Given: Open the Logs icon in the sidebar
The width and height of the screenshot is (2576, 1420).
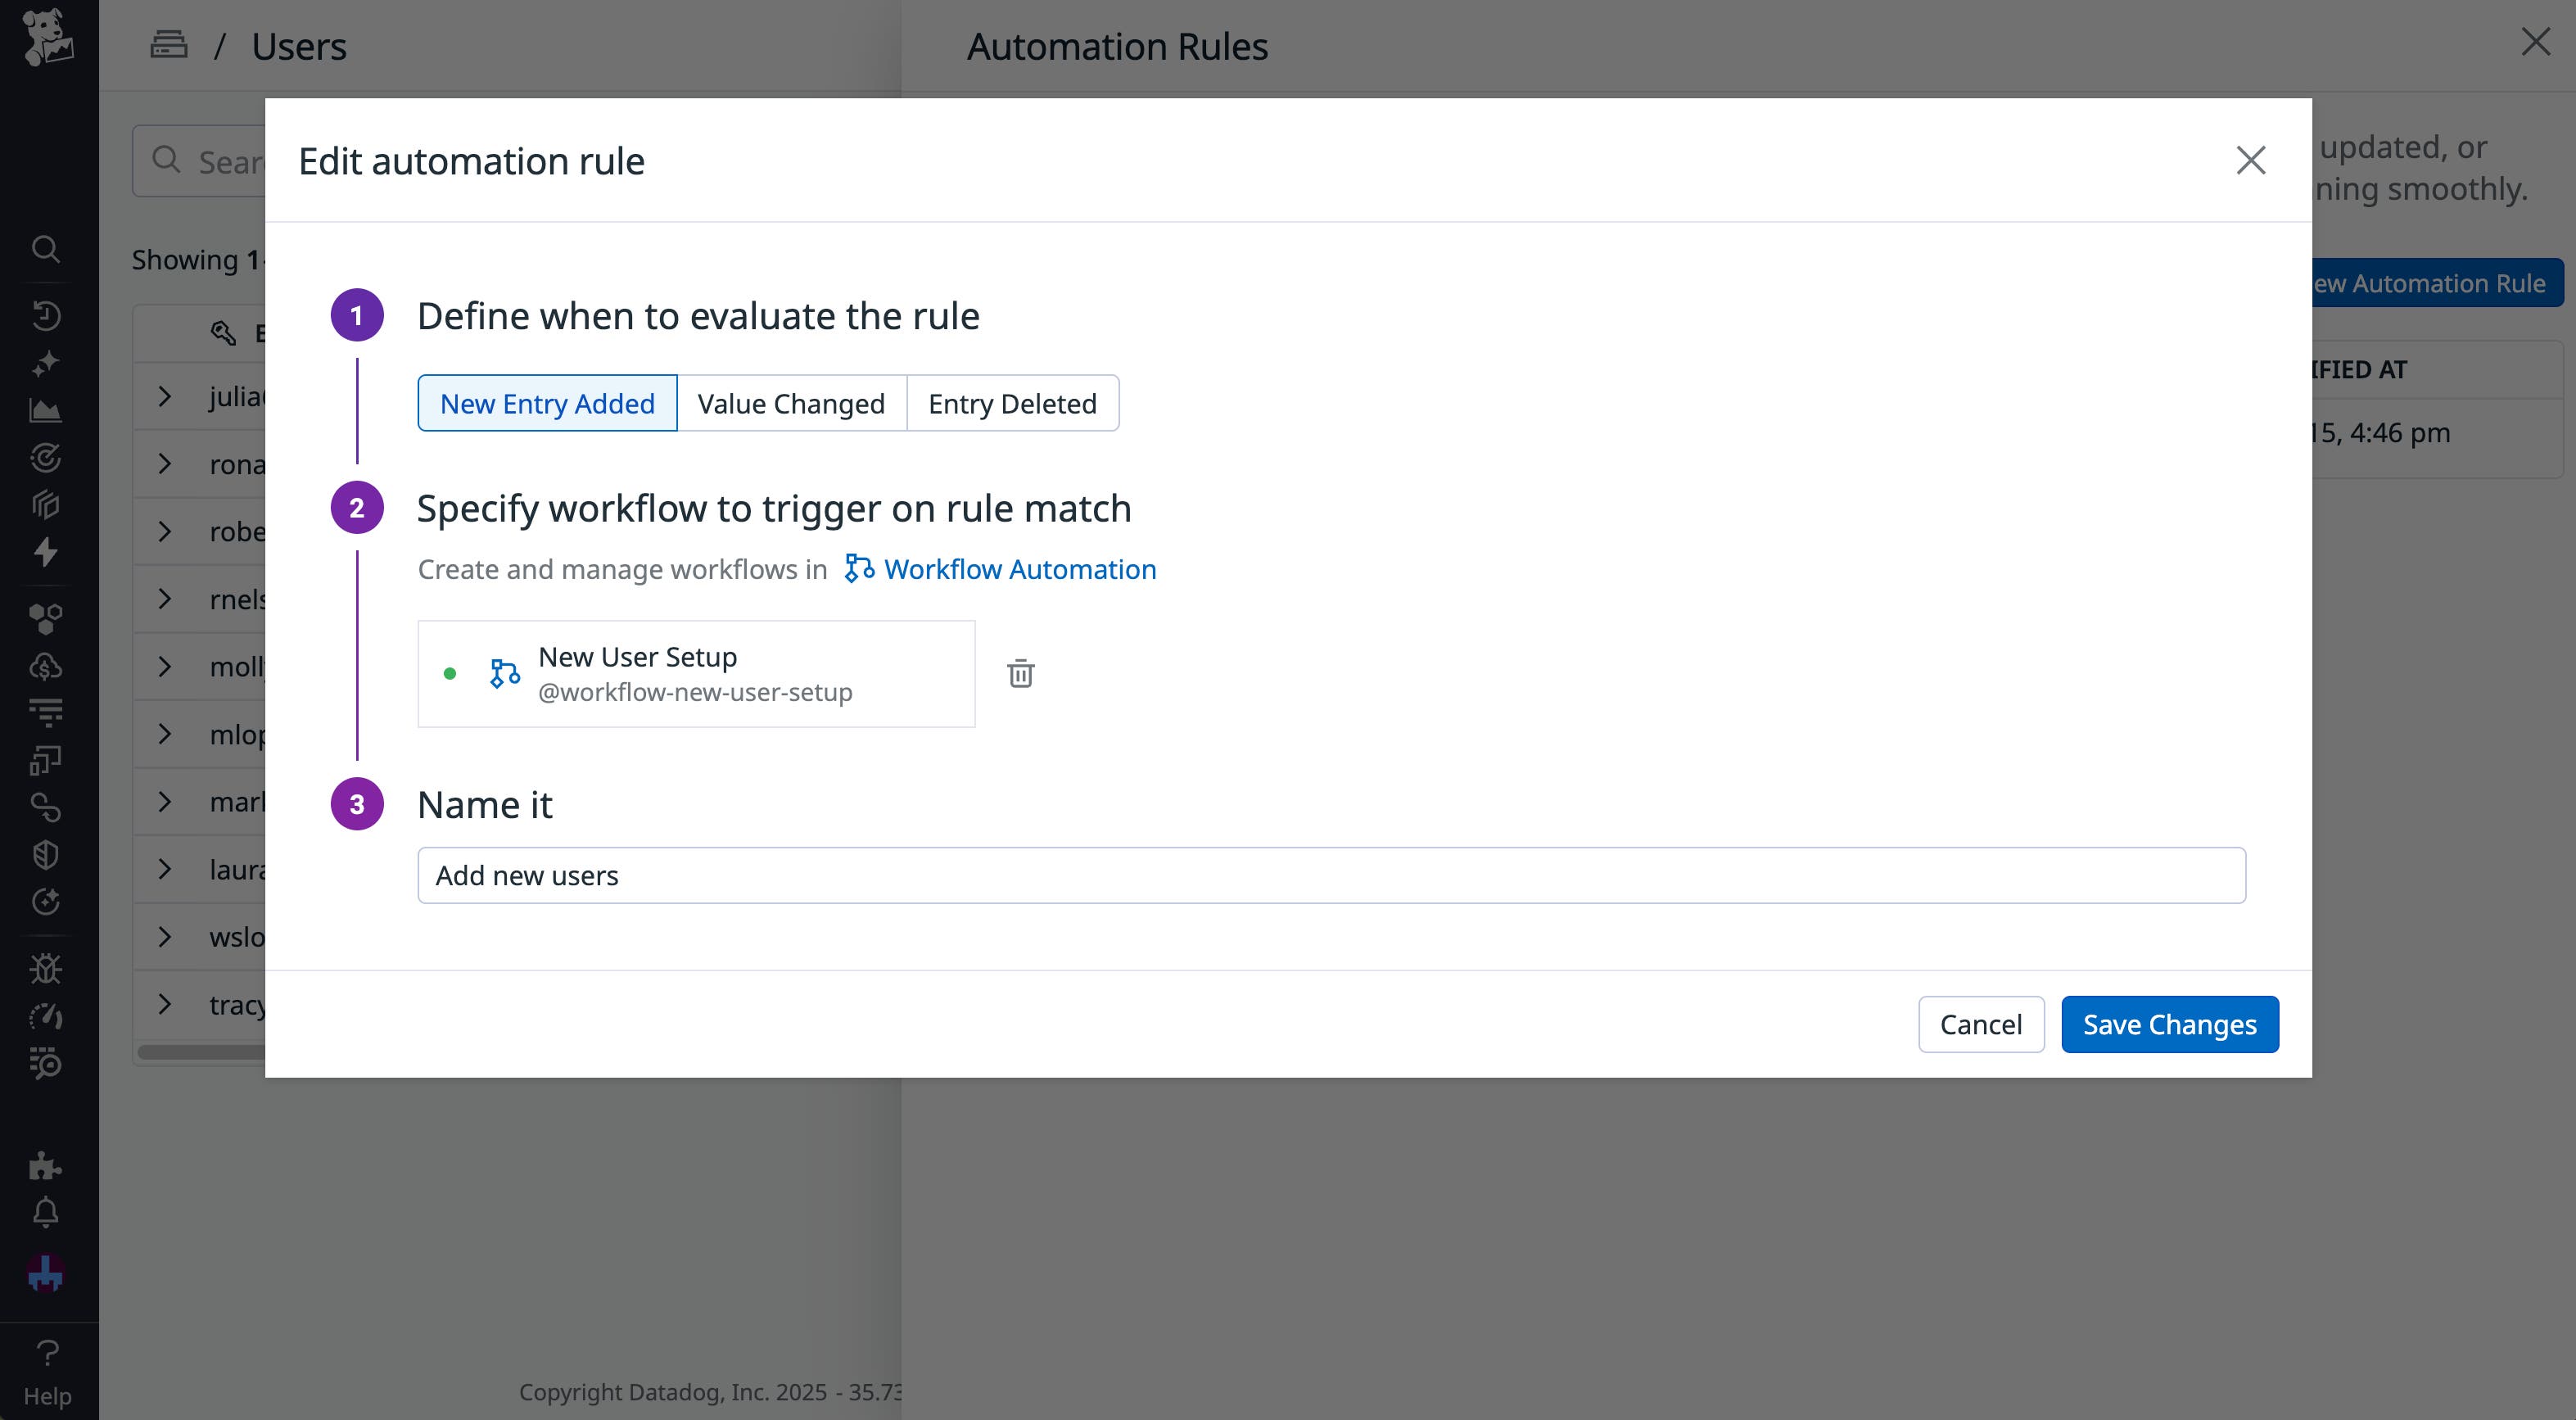Looking at the screenshot, I should (x=46, y=712).
